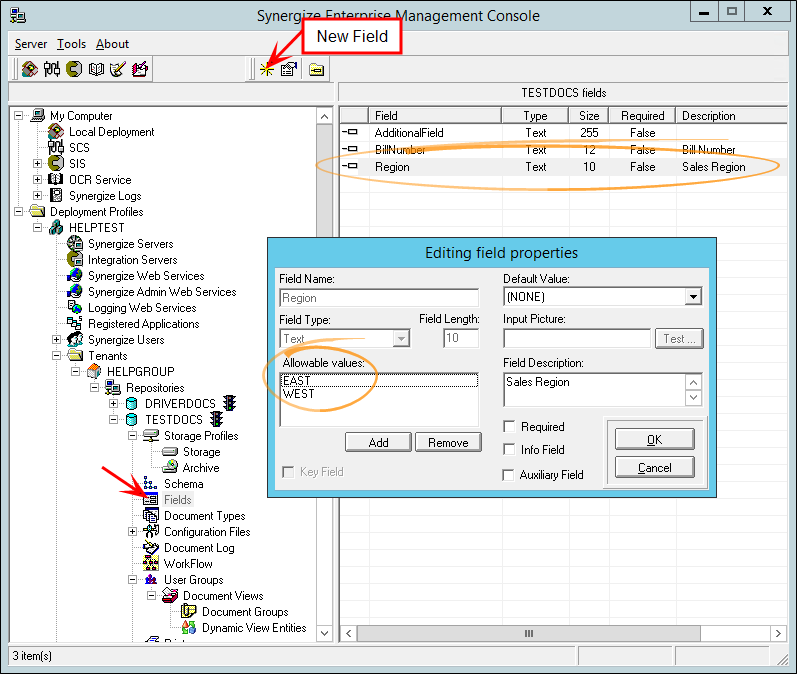The width and height of the screenshot is (797, 674).
Task: Collapse the My Computer node
Action: point(18,115)
